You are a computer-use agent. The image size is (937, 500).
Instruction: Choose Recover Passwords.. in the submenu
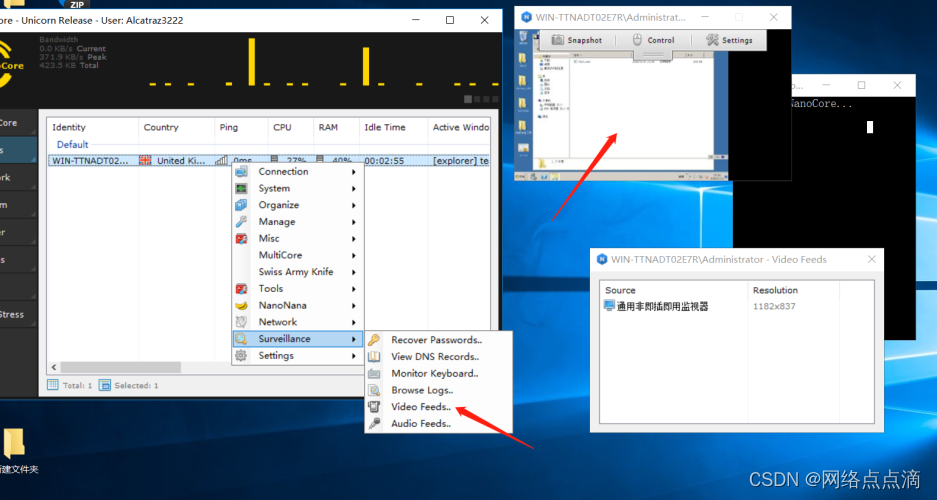coord(438,340)
